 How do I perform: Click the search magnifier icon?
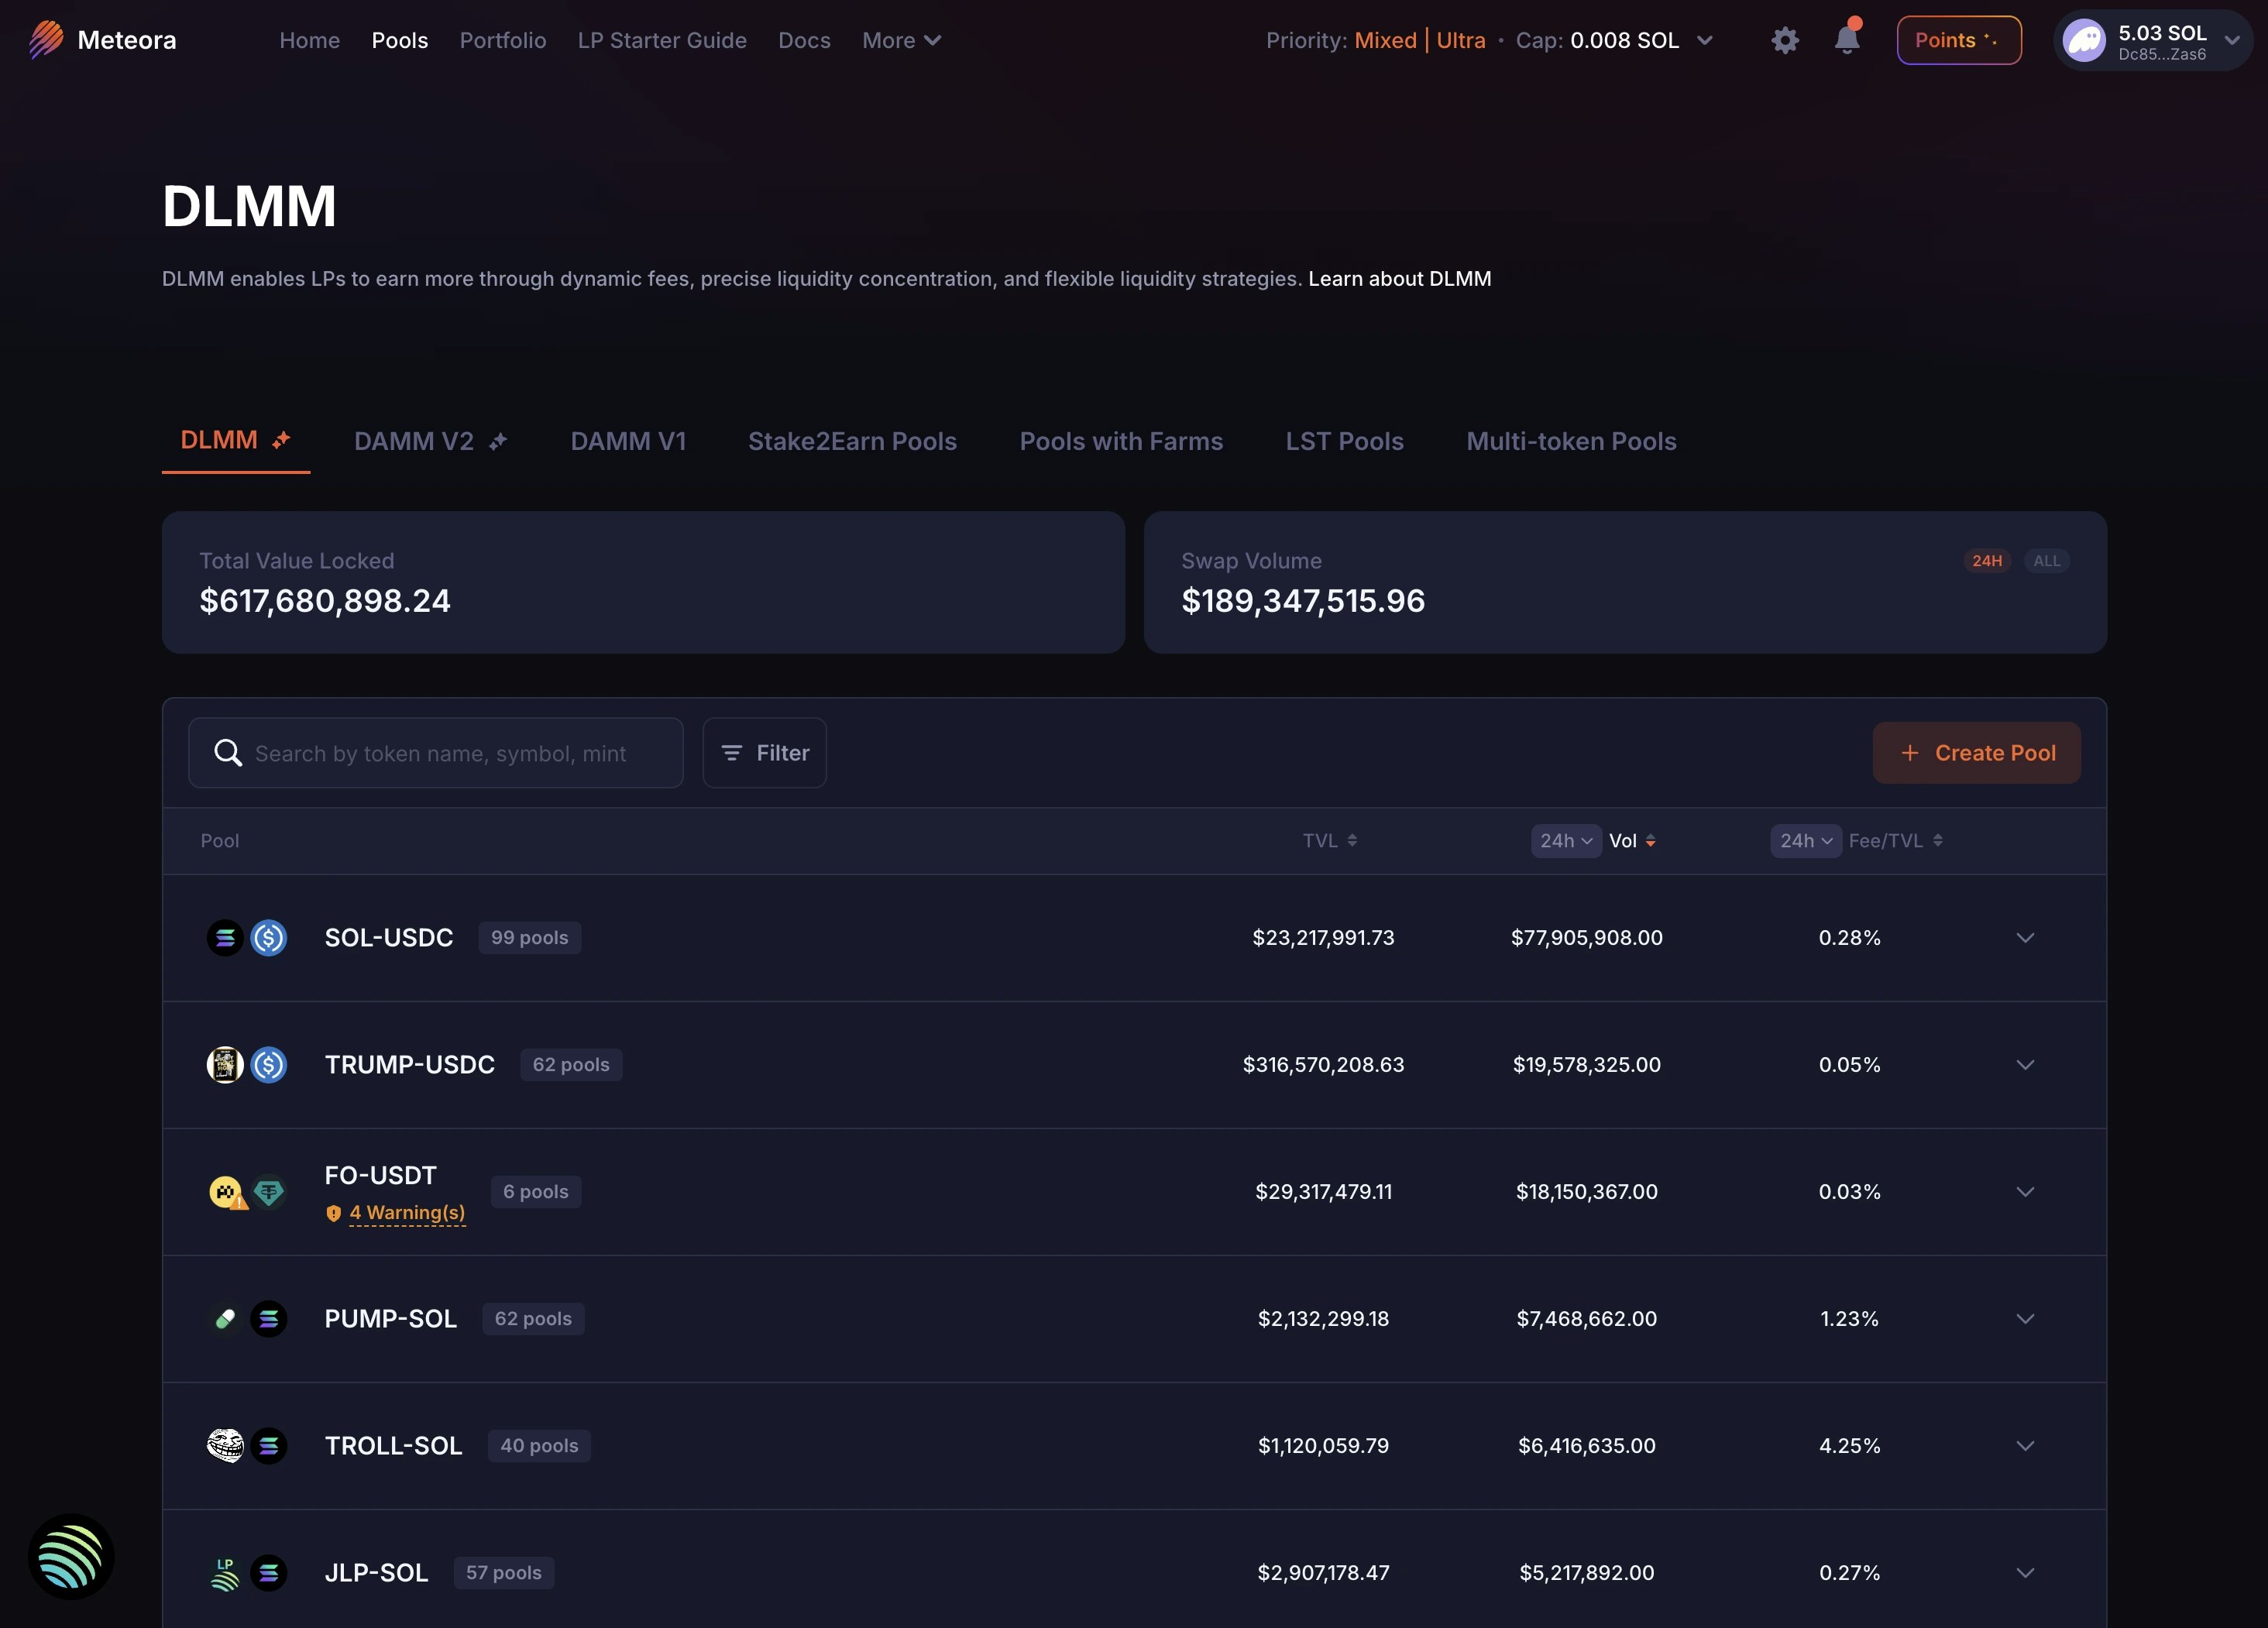pyautogui.click(x=228, y=753)
